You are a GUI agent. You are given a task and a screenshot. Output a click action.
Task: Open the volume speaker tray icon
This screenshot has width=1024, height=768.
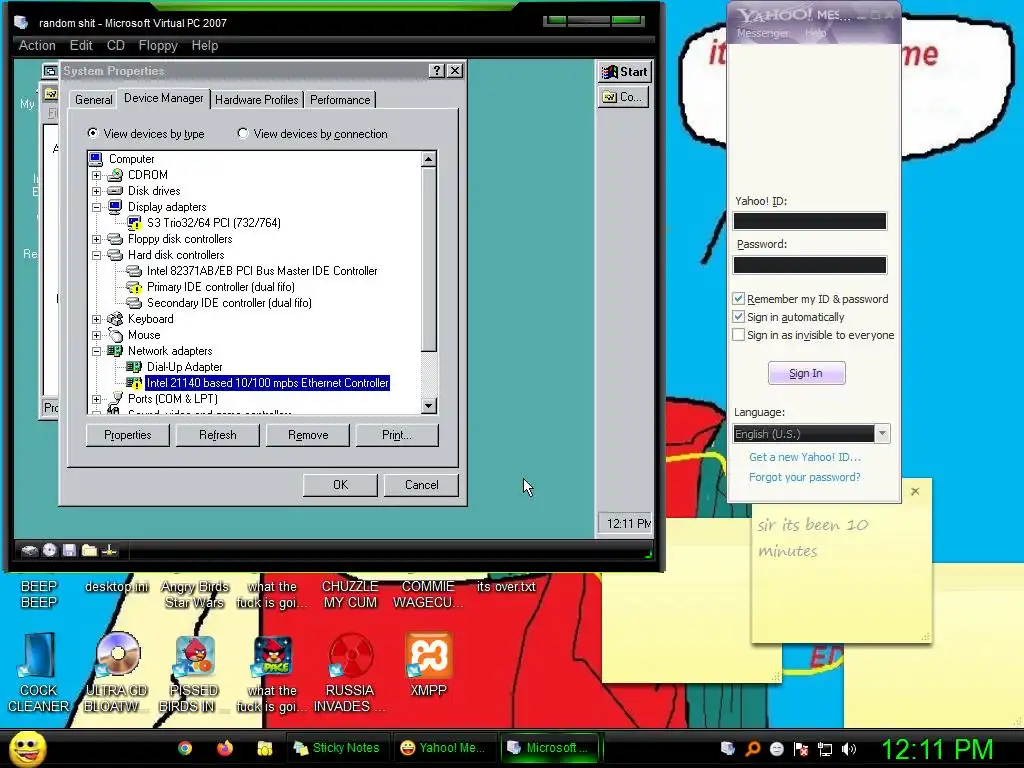(x=849, y=748)
